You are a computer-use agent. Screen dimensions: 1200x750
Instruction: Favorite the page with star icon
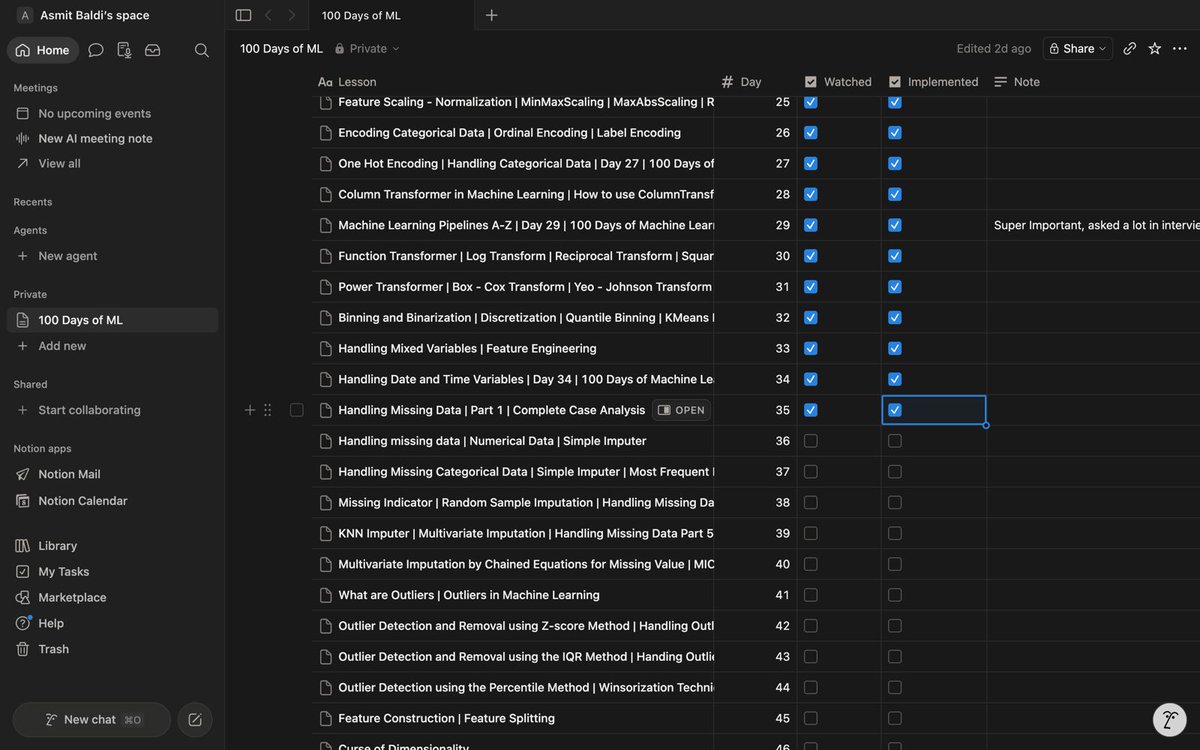click(x=1155, y=48)
